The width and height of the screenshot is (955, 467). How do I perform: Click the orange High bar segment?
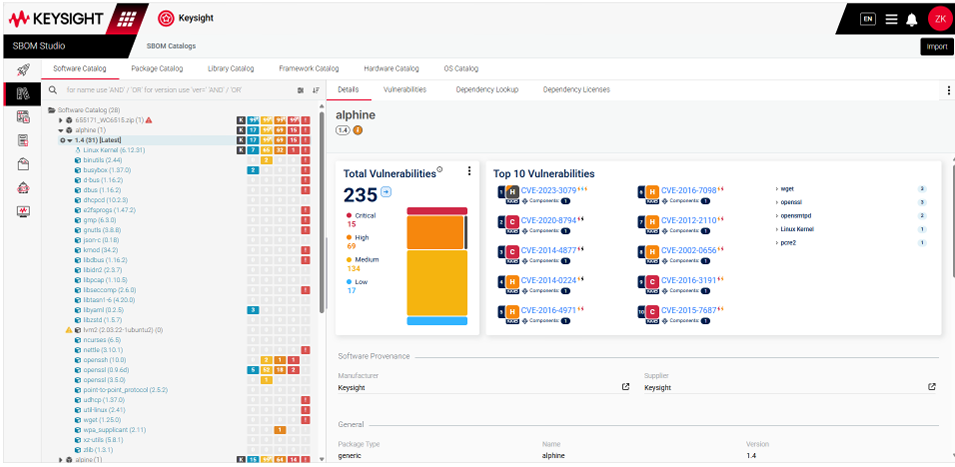(x=435, y=232)
